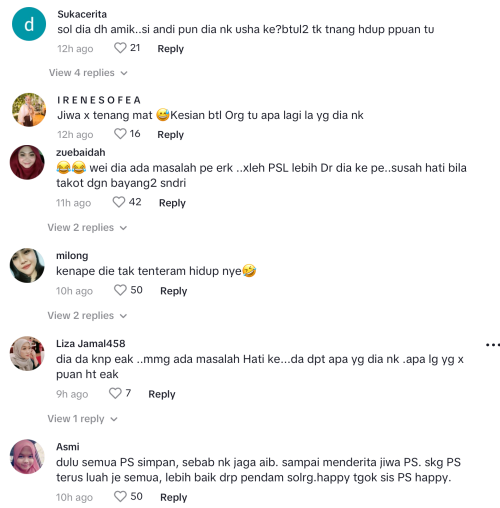Like Sukacerita's comment with heart icon
This screenshot has width=500, height=508.
pos(120,48)
